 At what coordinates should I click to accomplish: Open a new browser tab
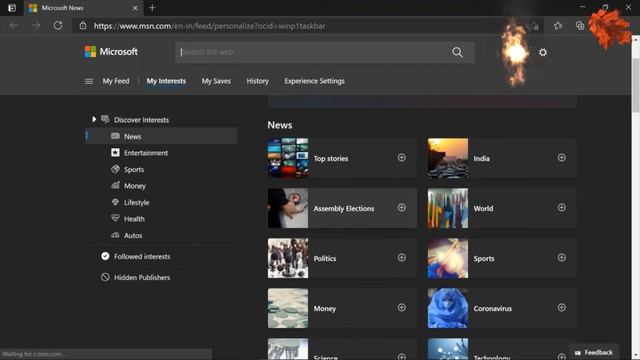[152, 8]
